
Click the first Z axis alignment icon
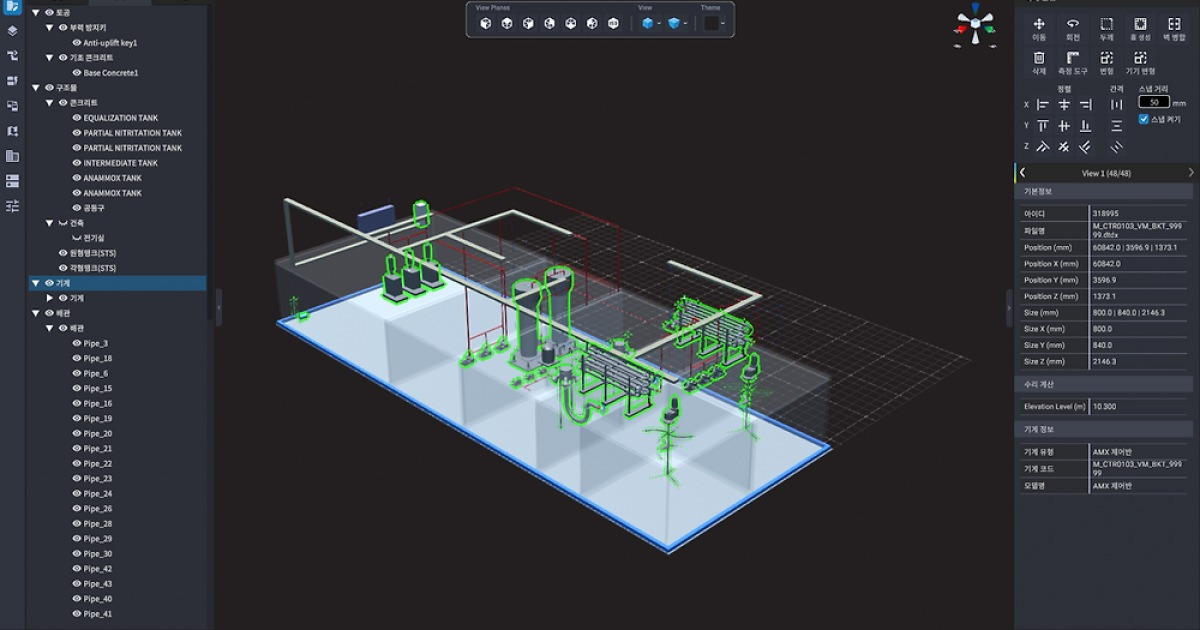pos(1043,147)
